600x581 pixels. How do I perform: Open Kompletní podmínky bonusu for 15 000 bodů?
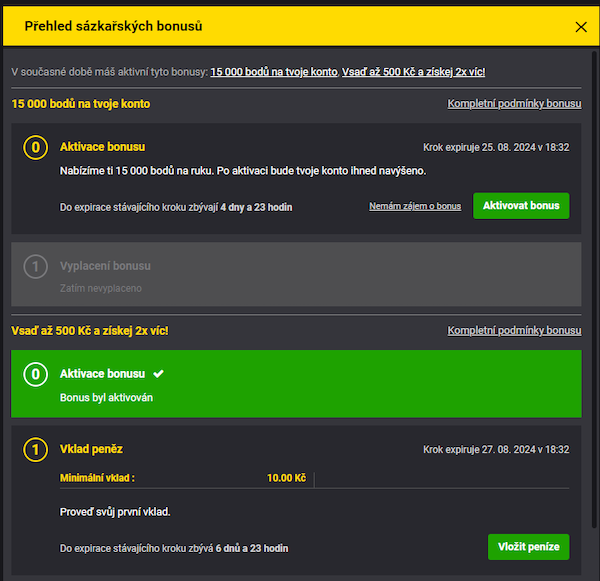pos(513,104)
